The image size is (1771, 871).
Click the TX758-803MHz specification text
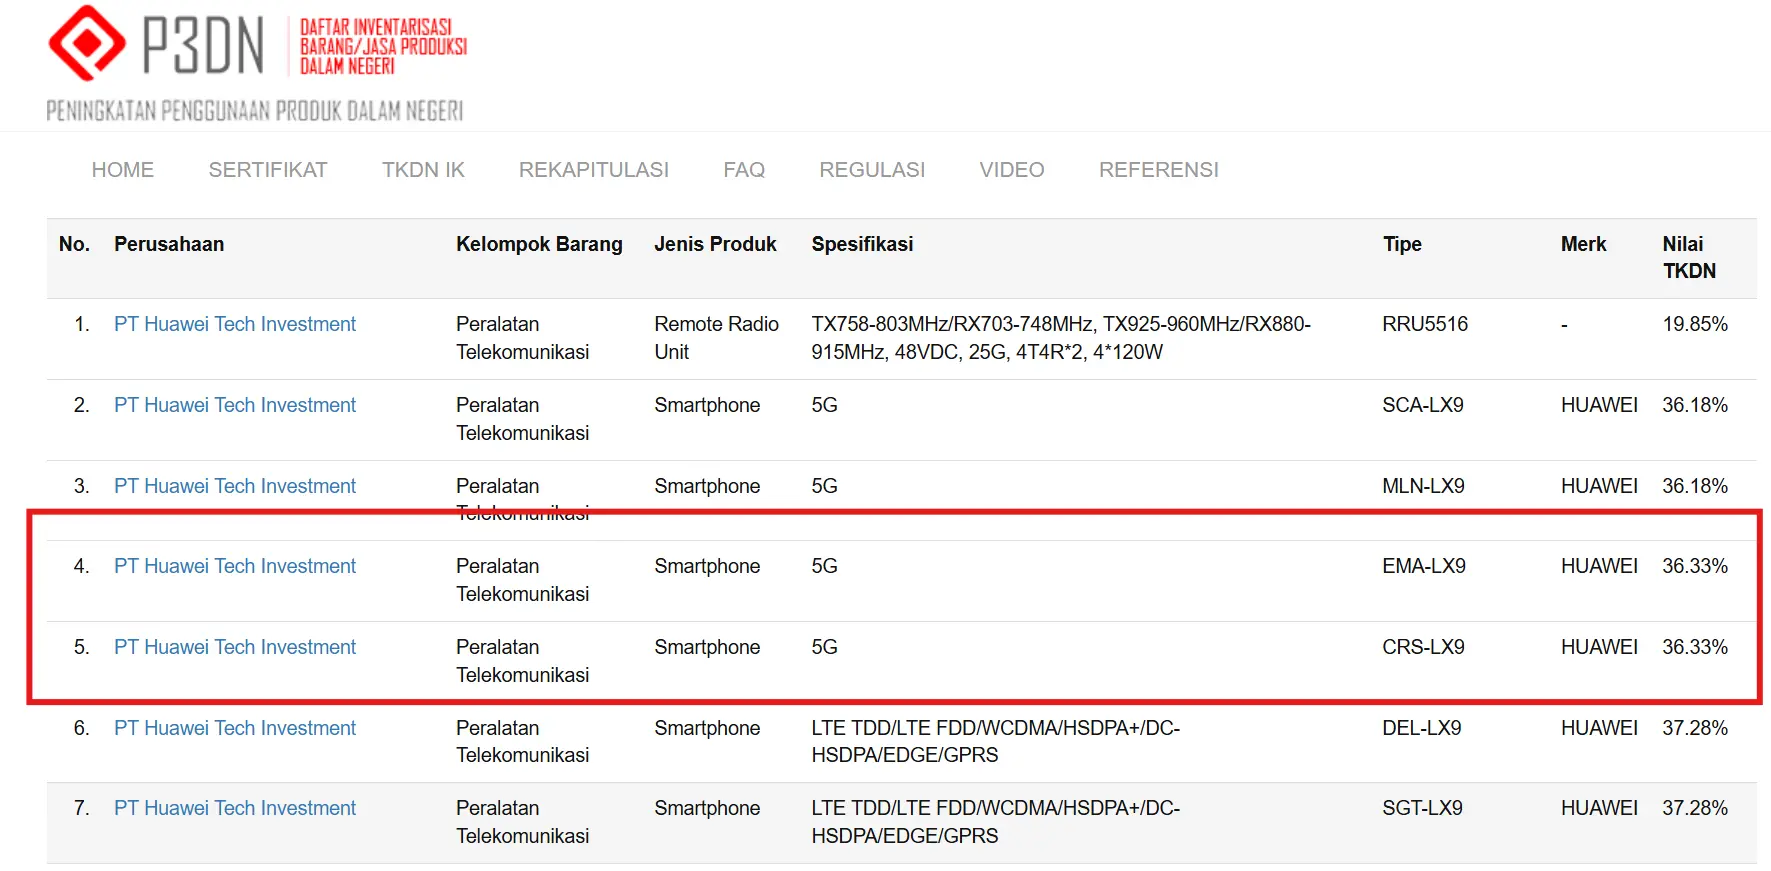(1061, 338)
